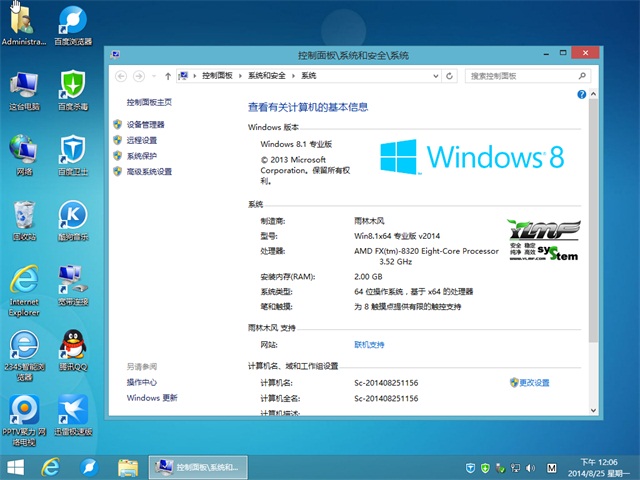
Task: Click the 高级系统设置 link
Action: point(149,172)
